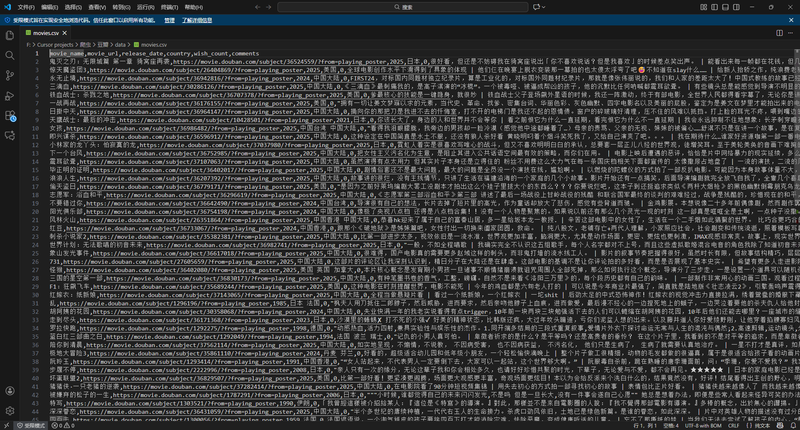Open the Manage gear icon
This screenshot has width=800, height=430.
point(10,411)
